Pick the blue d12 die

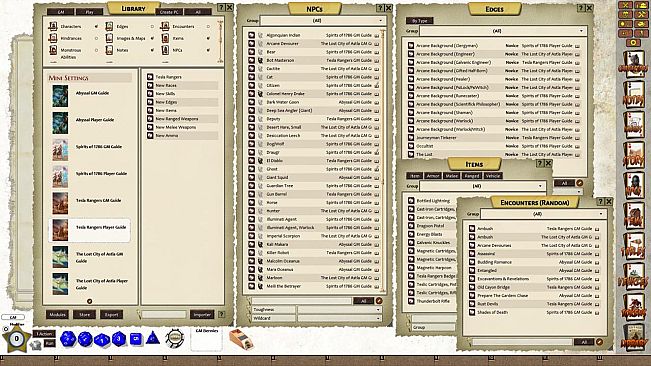85,339
